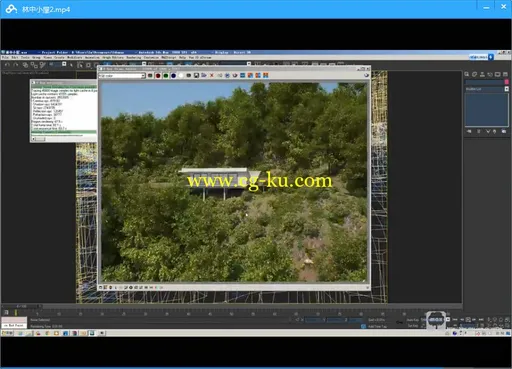Click the time slider handle
The image size is (512, 369).
[x=21, y=306]
